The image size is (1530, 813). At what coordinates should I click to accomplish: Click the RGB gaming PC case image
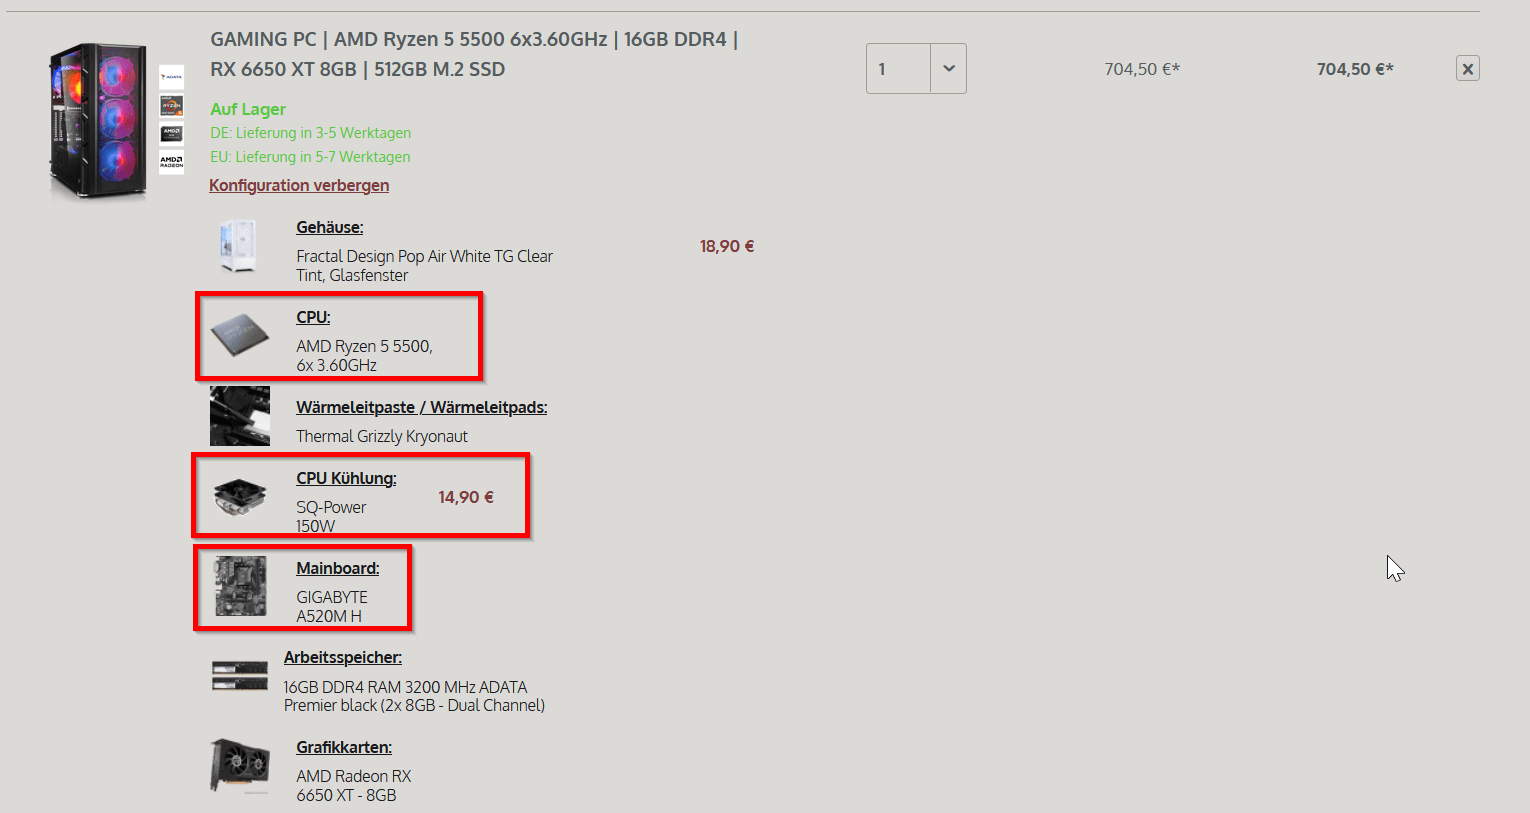[x=98, y=120]
